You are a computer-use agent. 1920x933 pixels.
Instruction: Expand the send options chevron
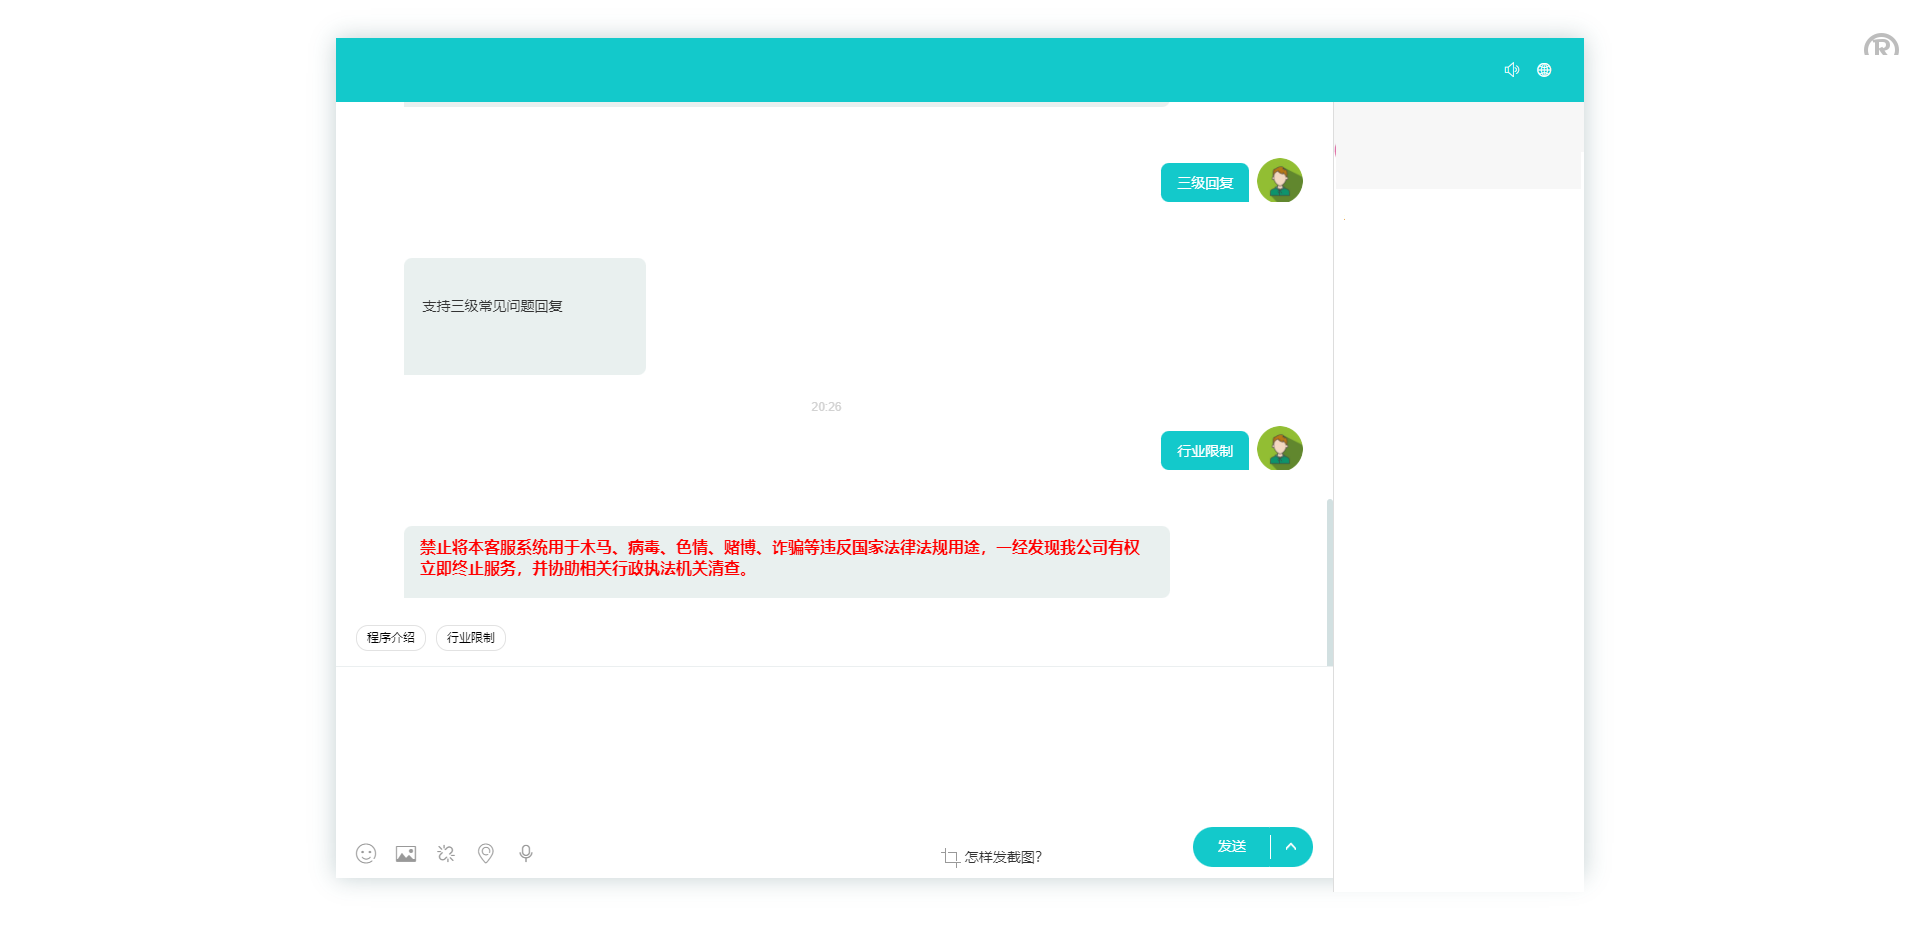pyautogui.click(x=1291, y=847)
